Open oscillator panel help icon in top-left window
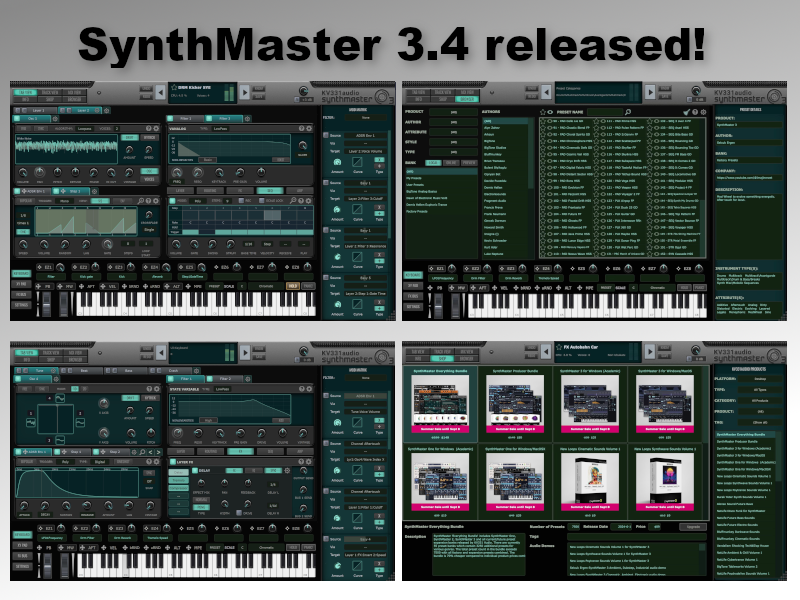800x600 pixels. (149, 129)
